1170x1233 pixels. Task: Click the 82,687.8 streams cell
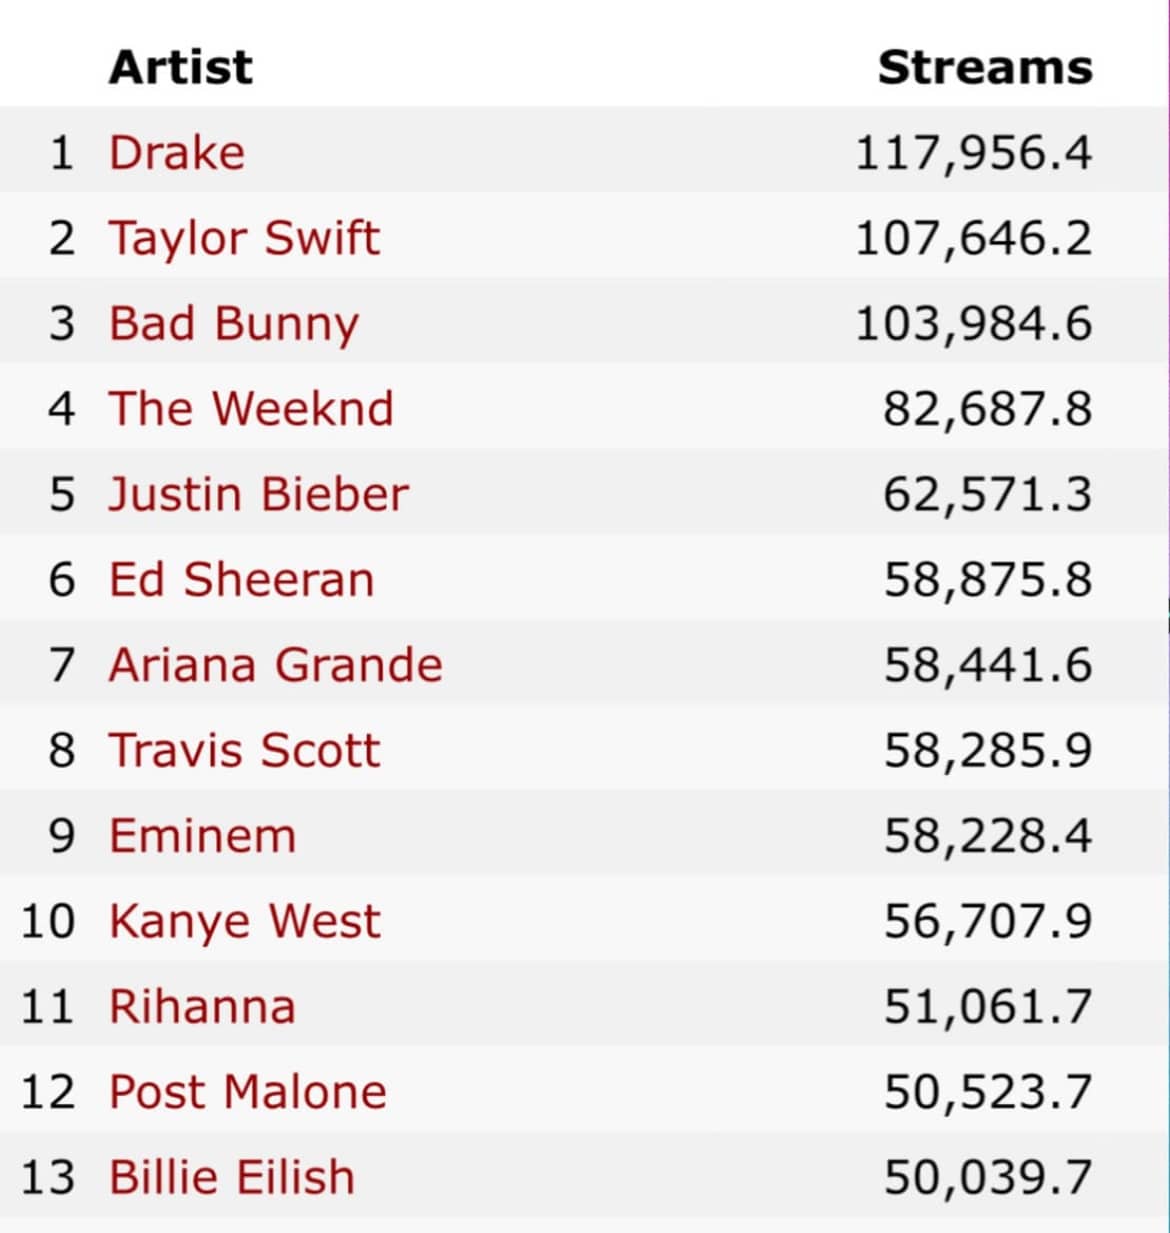tap(987, 409)
